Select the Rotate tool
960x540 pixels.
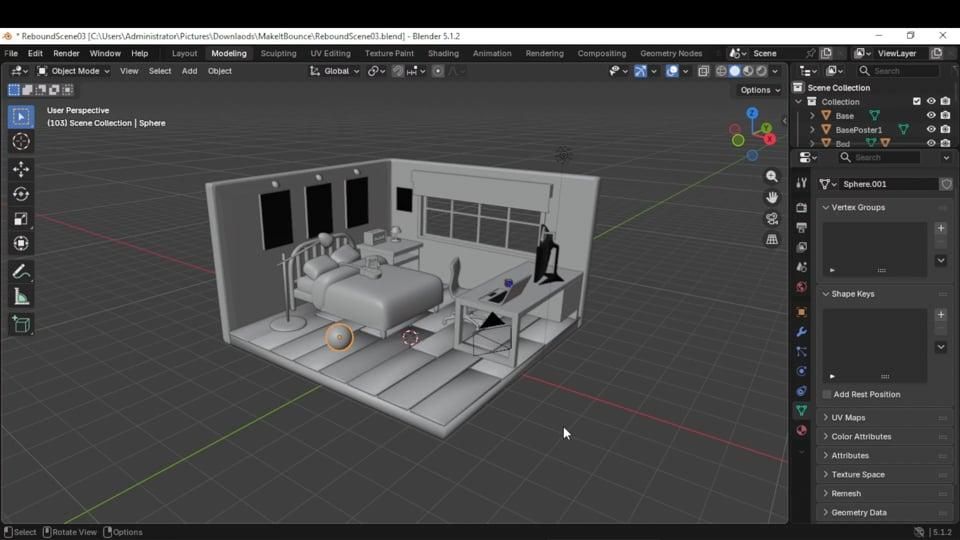[x=21, y=194]
